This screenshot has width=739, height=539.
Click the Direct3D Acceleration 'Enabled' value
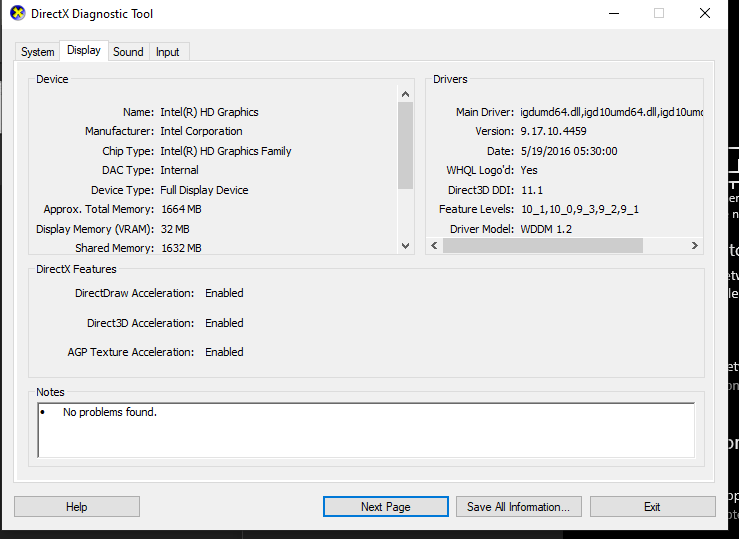pos(224,323)
